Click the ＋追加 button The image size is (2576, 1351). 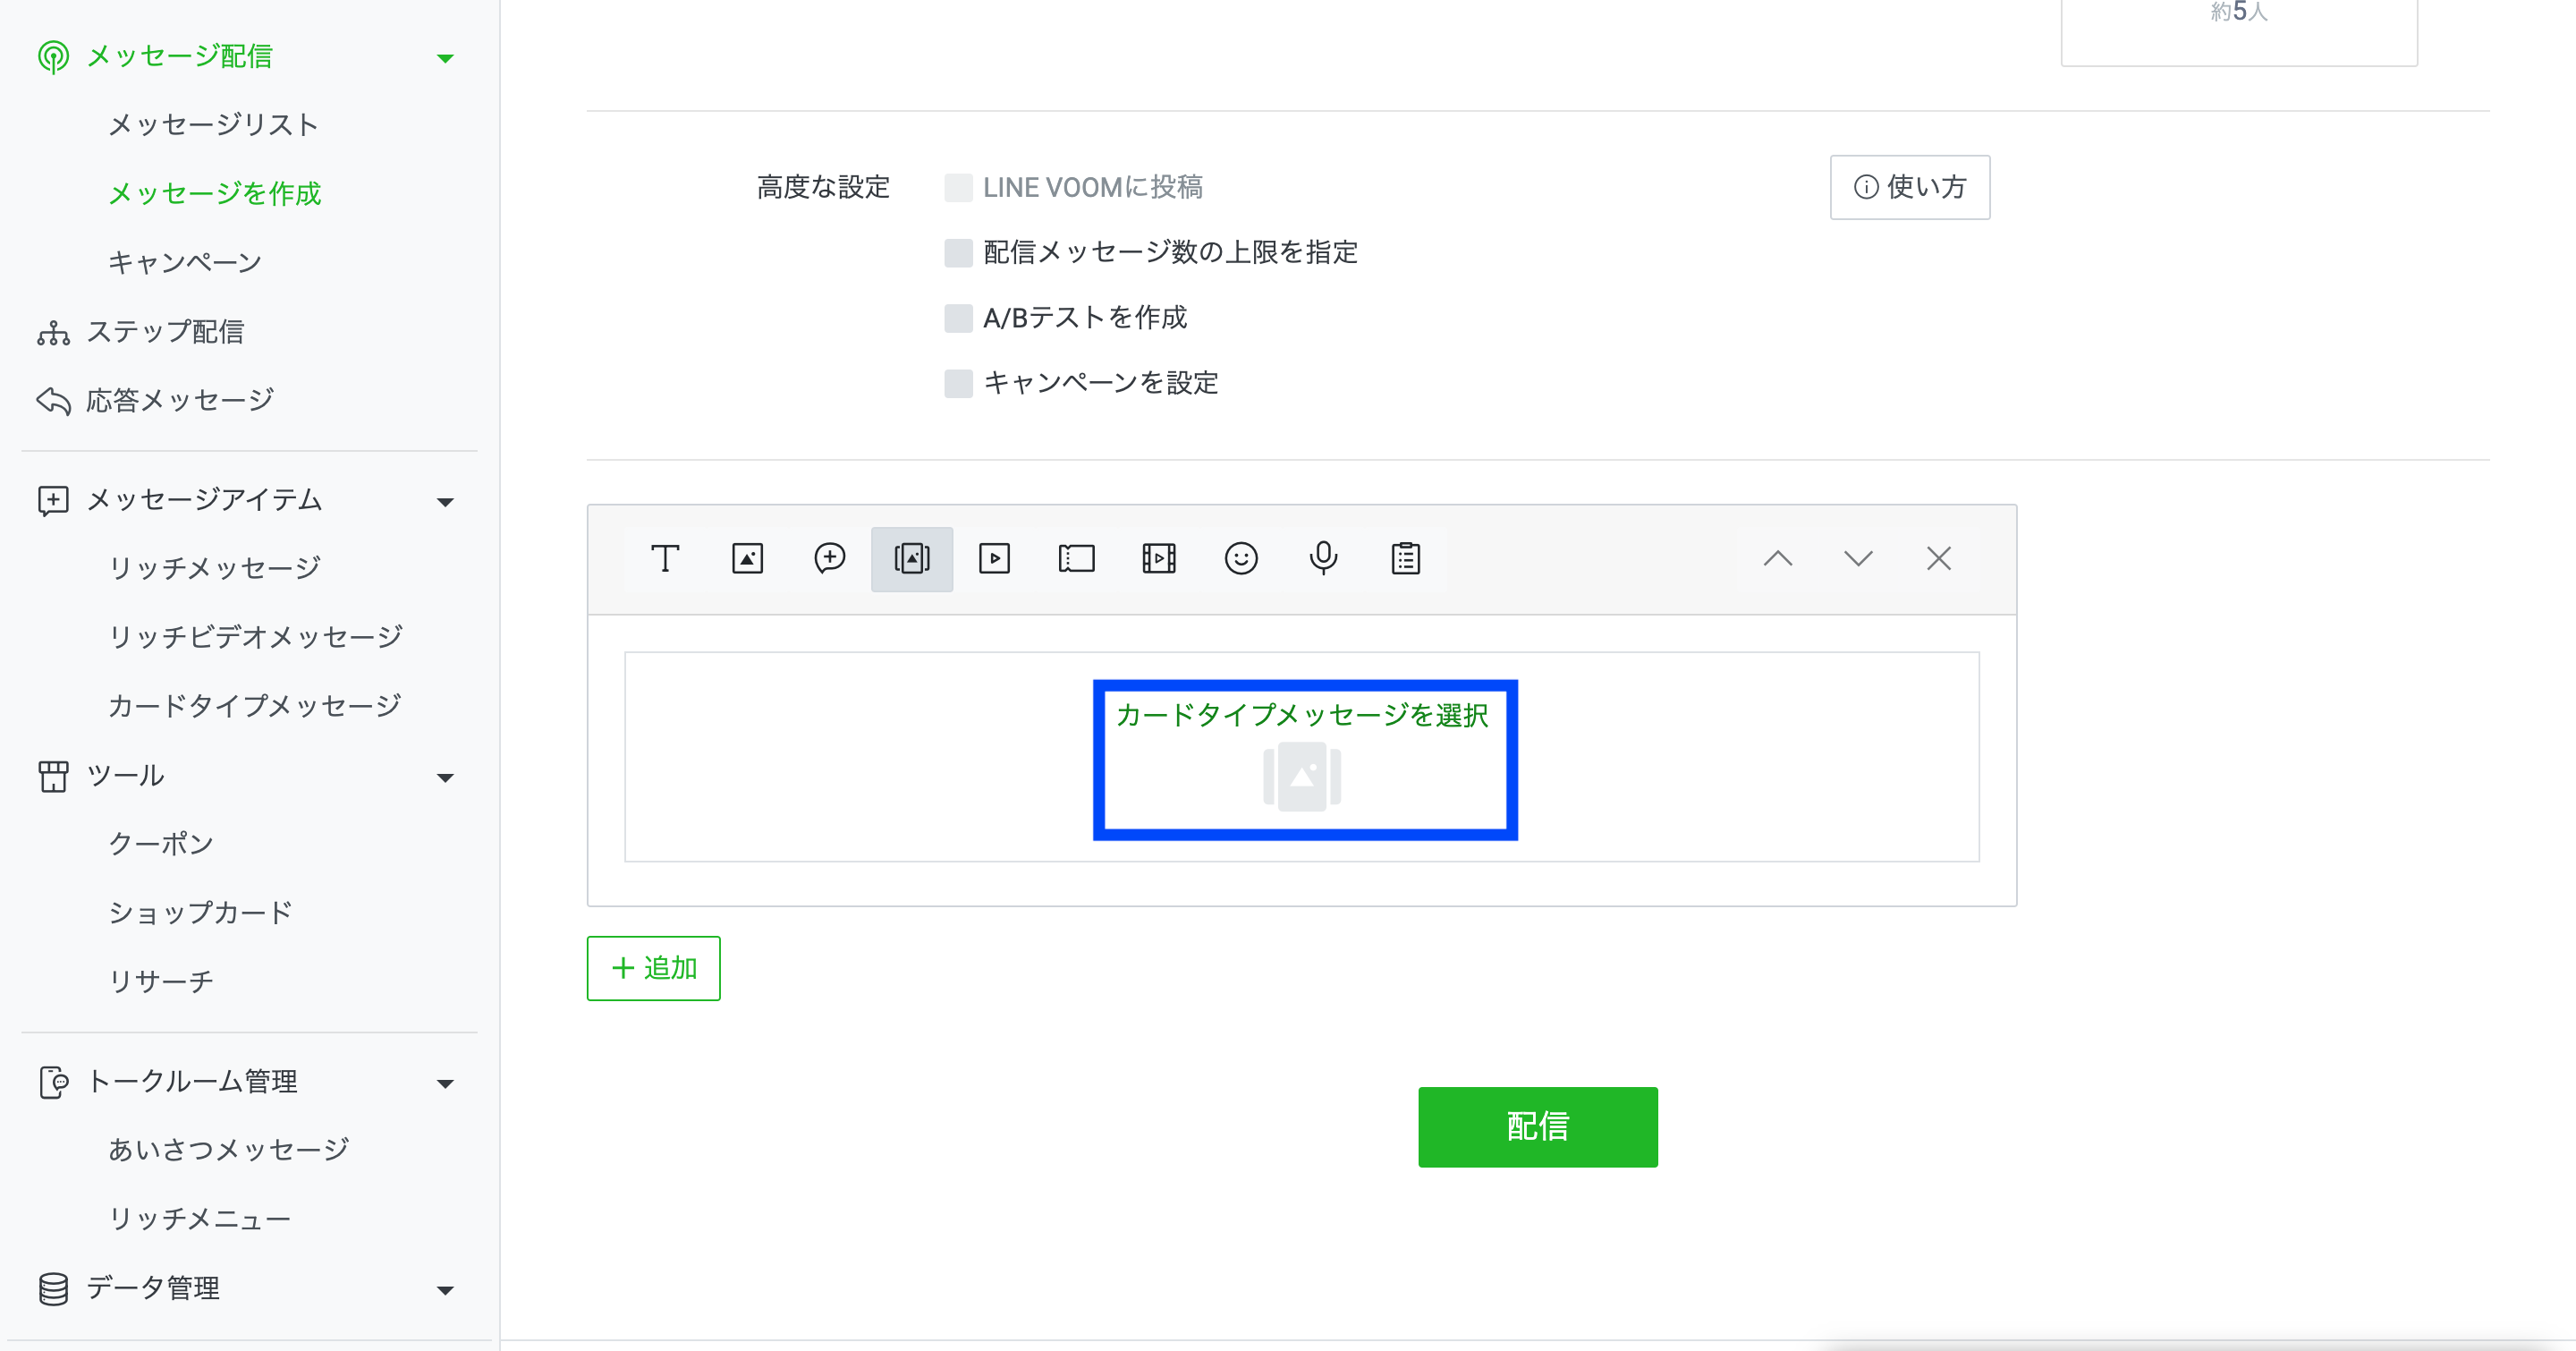point(653,967)
